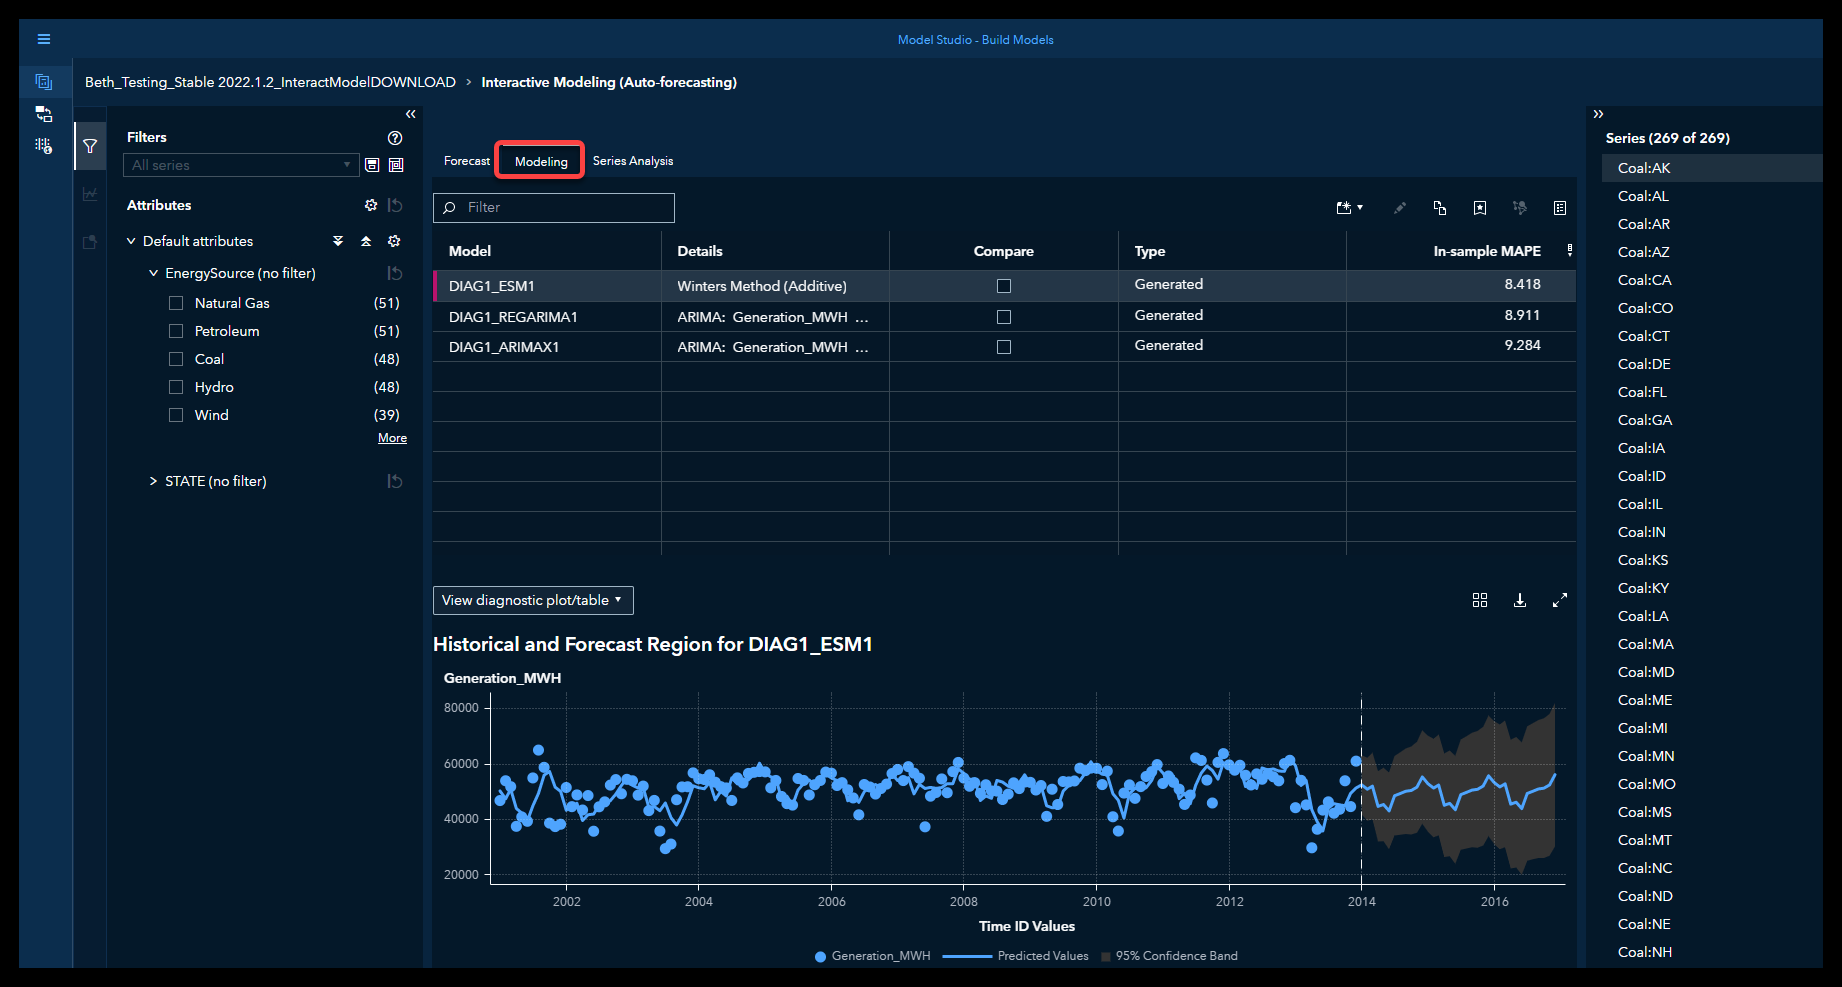
Task: Download the forecast plot
Action: click(x=1520, y=600)
